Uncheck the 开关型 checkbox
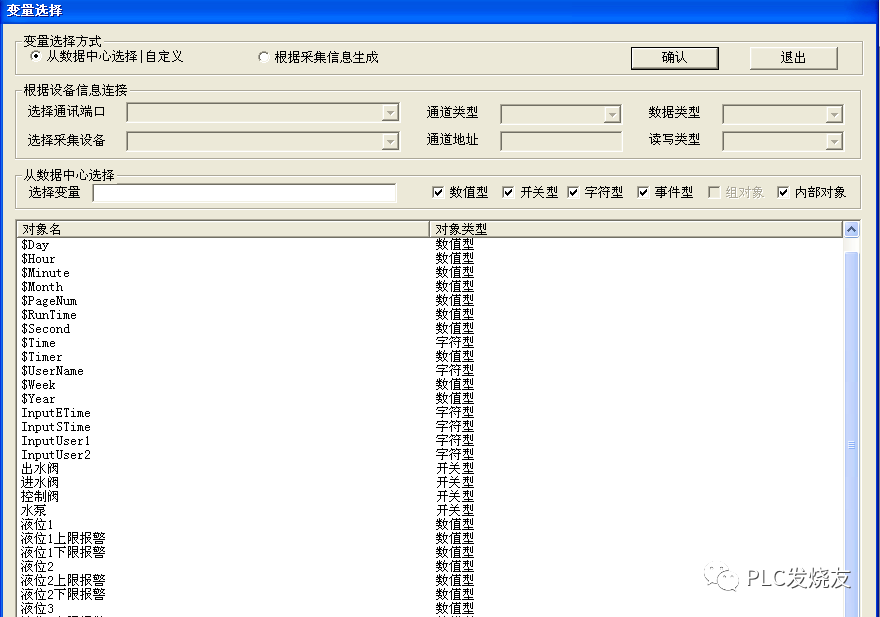880x617 pixels. (x=507, y=193)
